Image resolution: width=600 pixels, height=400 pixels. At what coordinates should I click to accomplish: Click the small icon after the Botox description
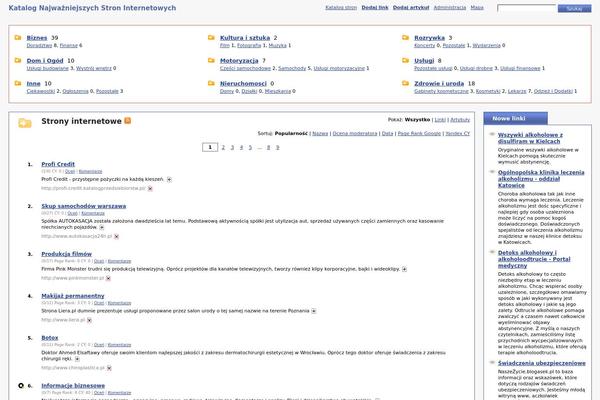pos(77,359)
